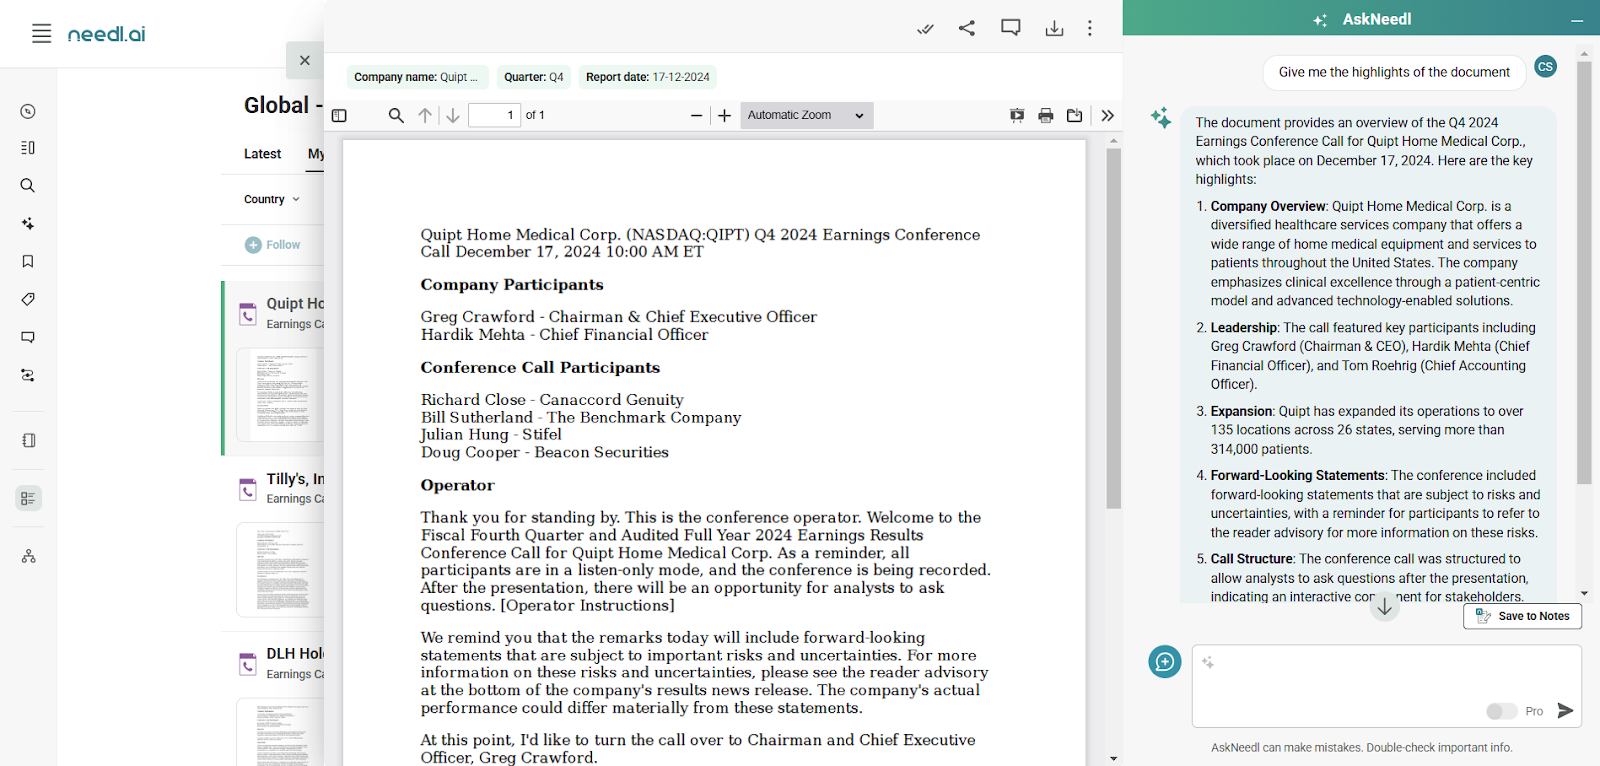
Task: Follow the Global feed
Action: [272, 245]
